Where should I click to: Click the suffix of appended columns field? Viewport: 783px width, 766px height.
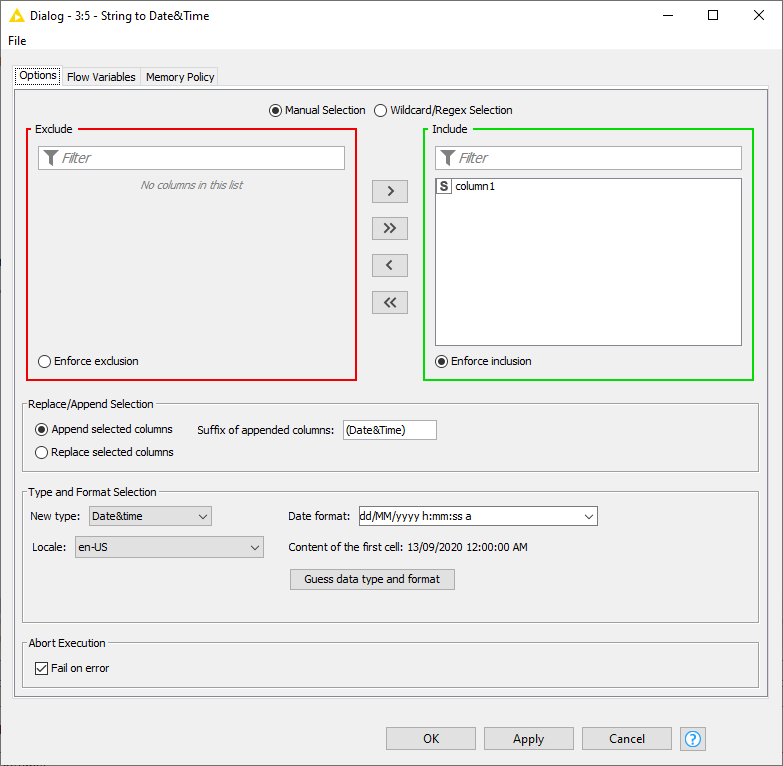click(389, 430)
